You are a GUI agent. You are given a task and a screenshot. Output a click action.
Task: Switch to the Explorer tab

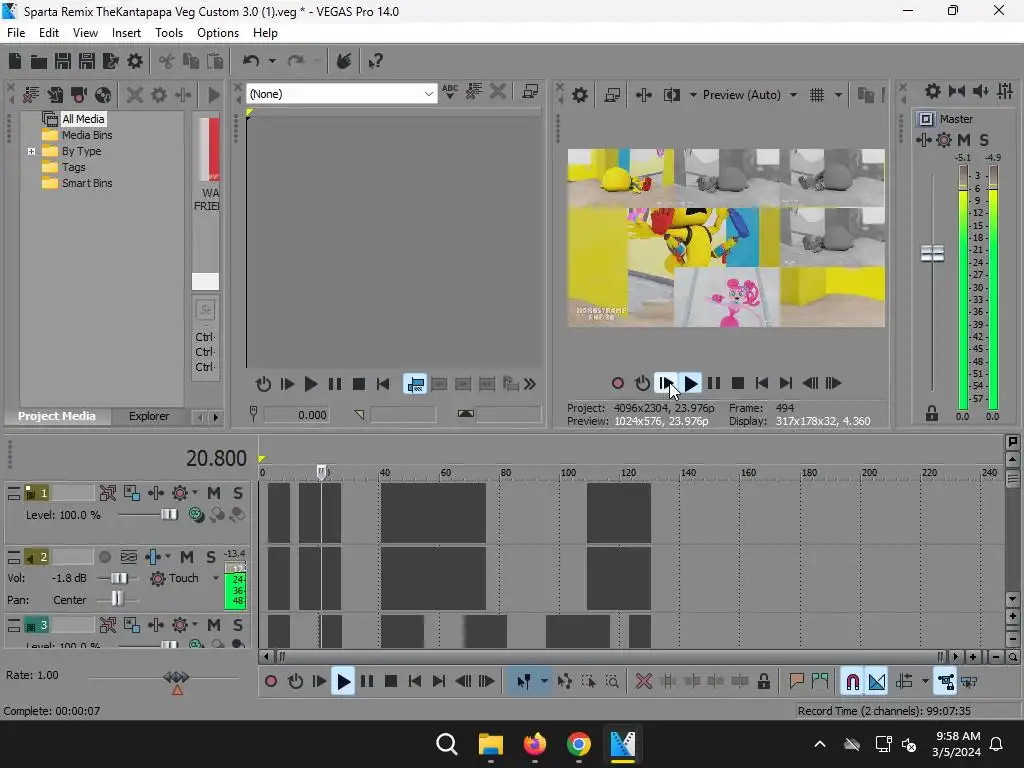click(x=149, y=416)
